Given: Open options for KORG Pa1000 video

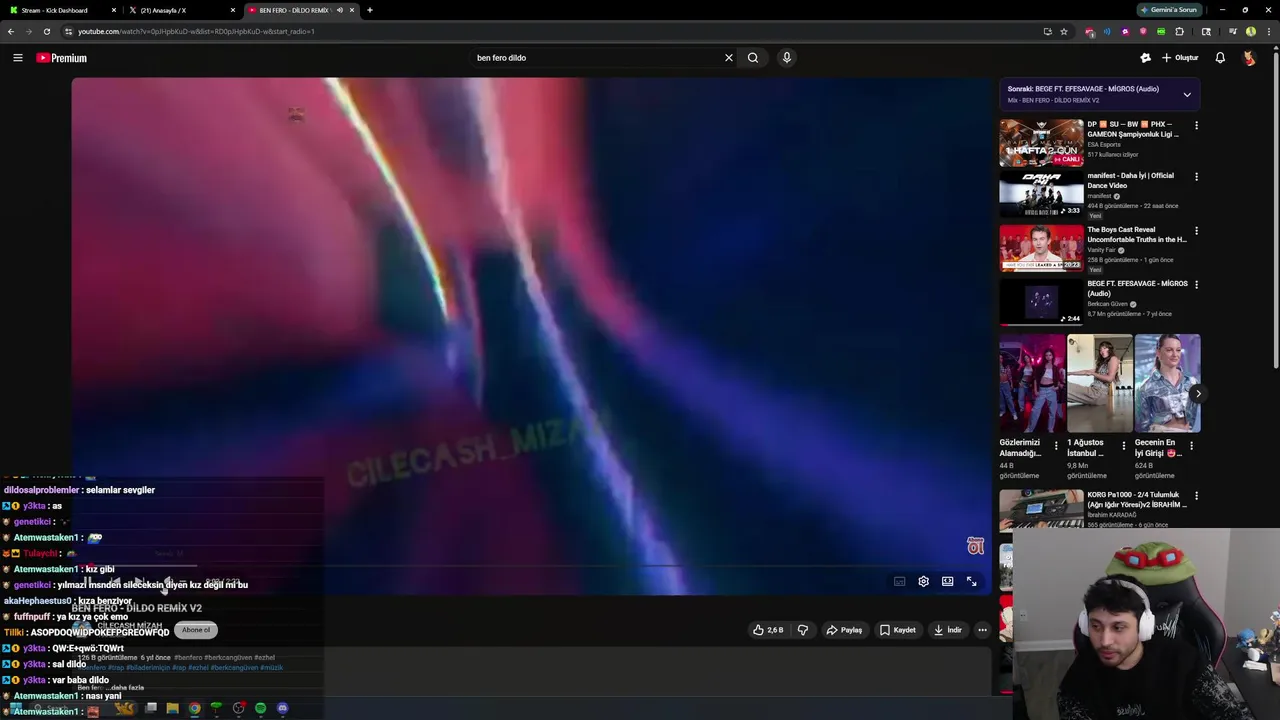Looking at the screenshot, I should 1196,496.
